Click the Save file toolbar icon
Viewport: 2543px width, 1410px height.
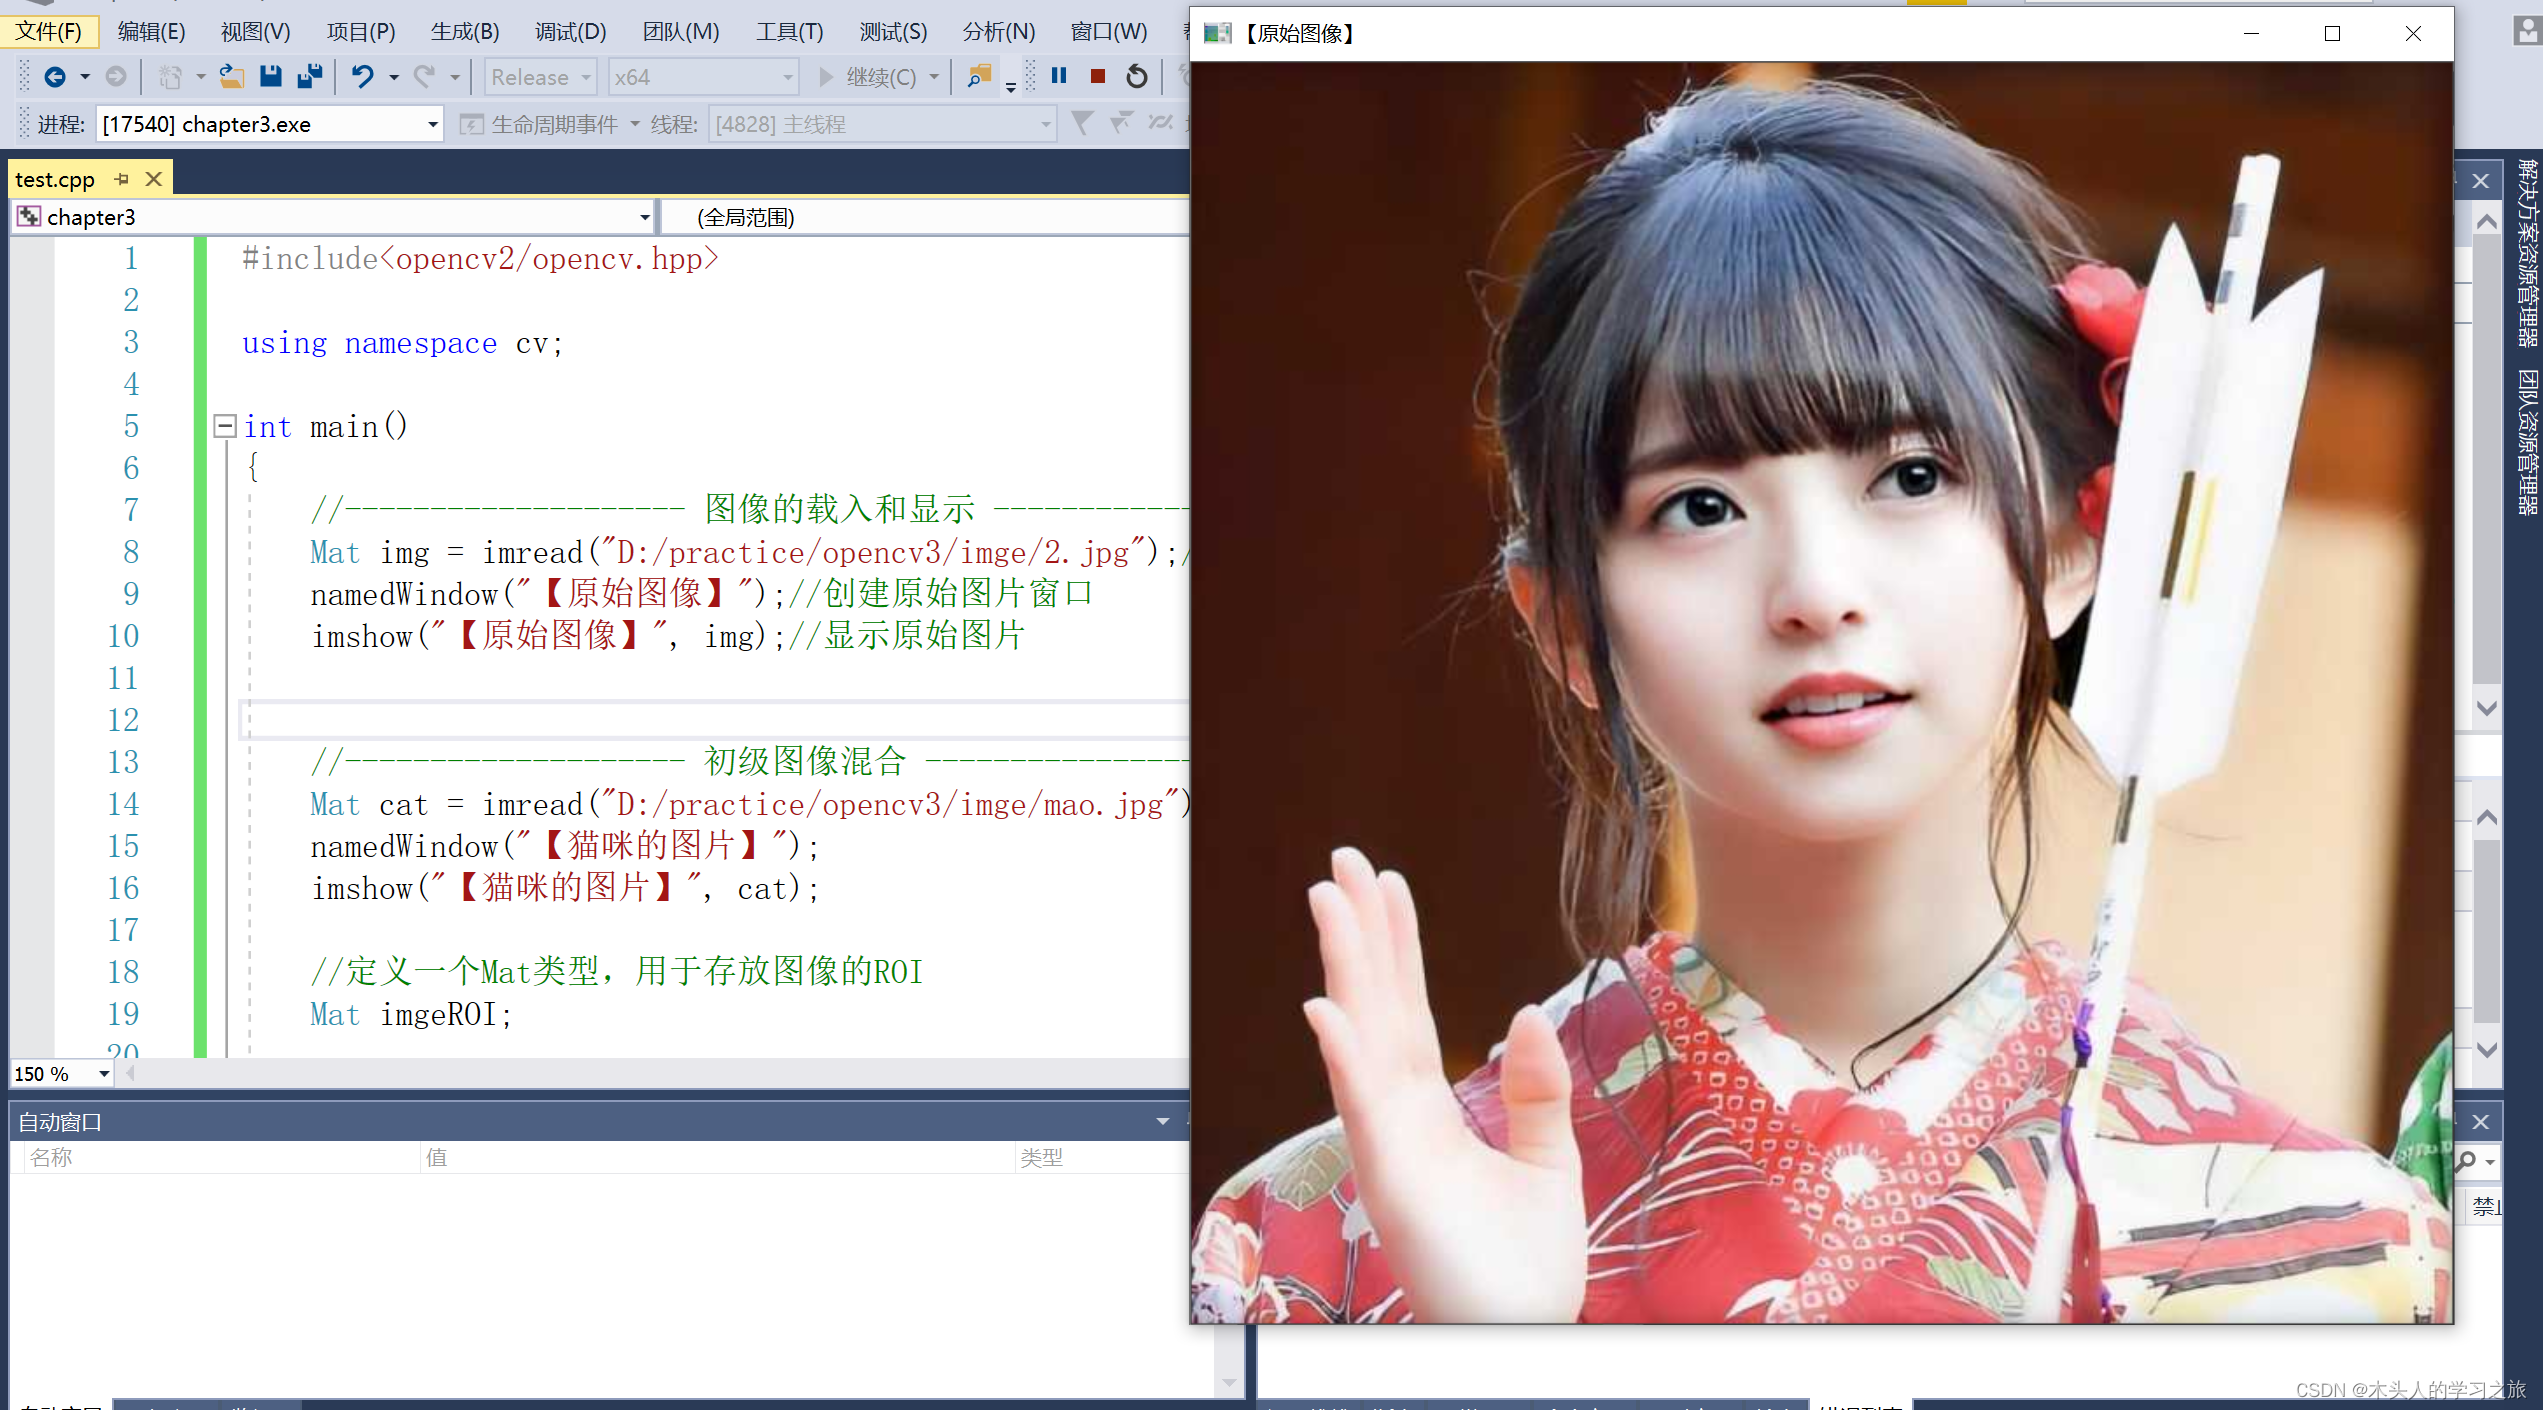coord(269,76)
